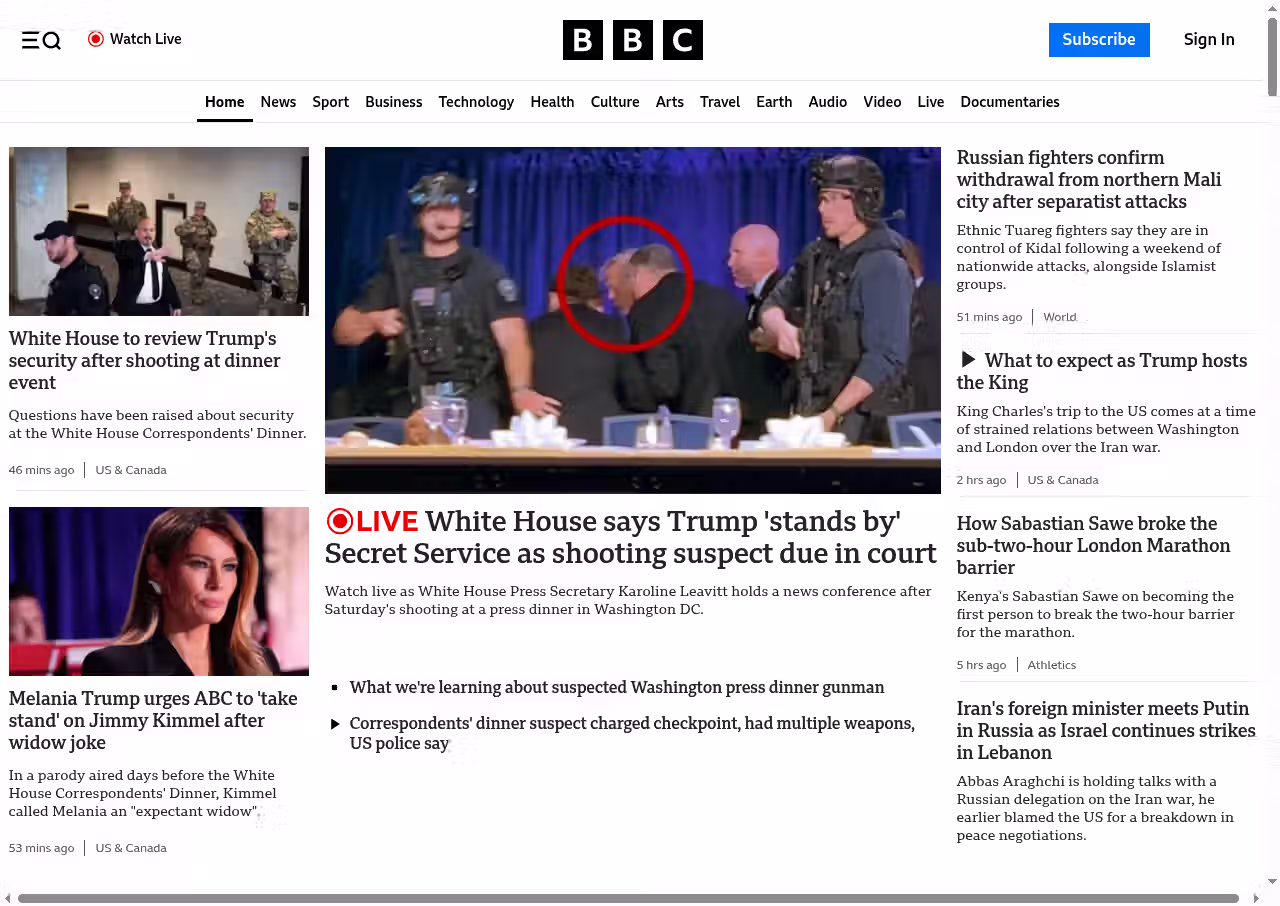Click the red Watch Live icon
The height and width of the screenshot is (906, 1280).
point(96,39)
